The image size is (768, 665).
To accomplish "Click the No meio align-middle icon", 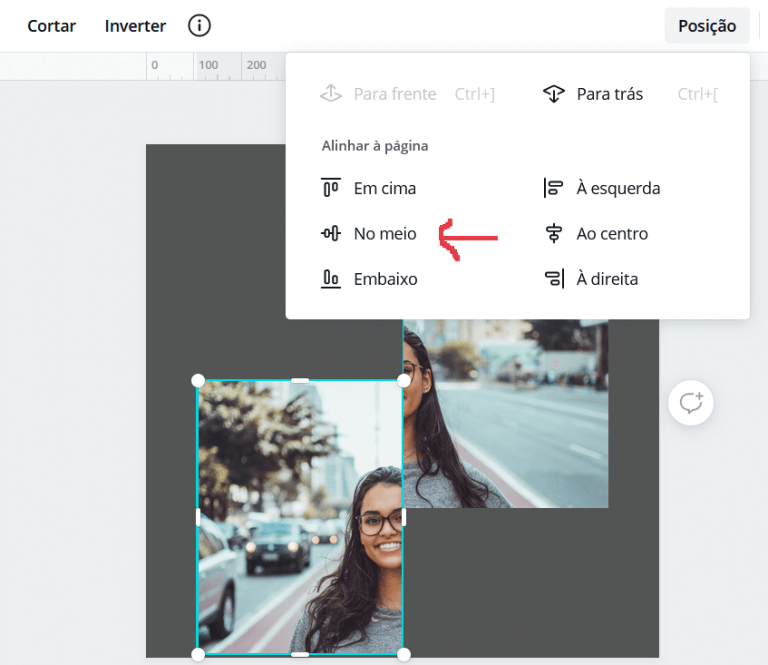I will [x=331, y=234].
